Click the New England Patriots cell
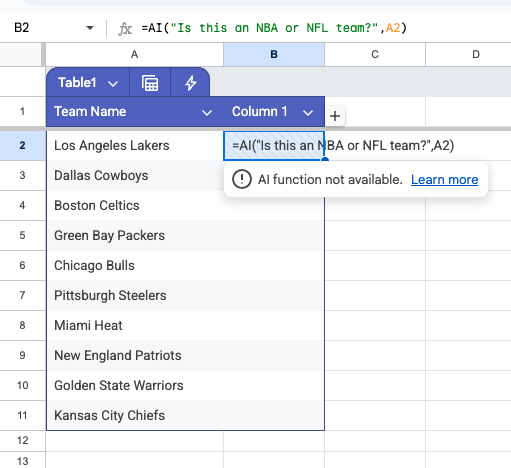The height and width of the screenshot is (468, 511). click(x=135, y=355)
